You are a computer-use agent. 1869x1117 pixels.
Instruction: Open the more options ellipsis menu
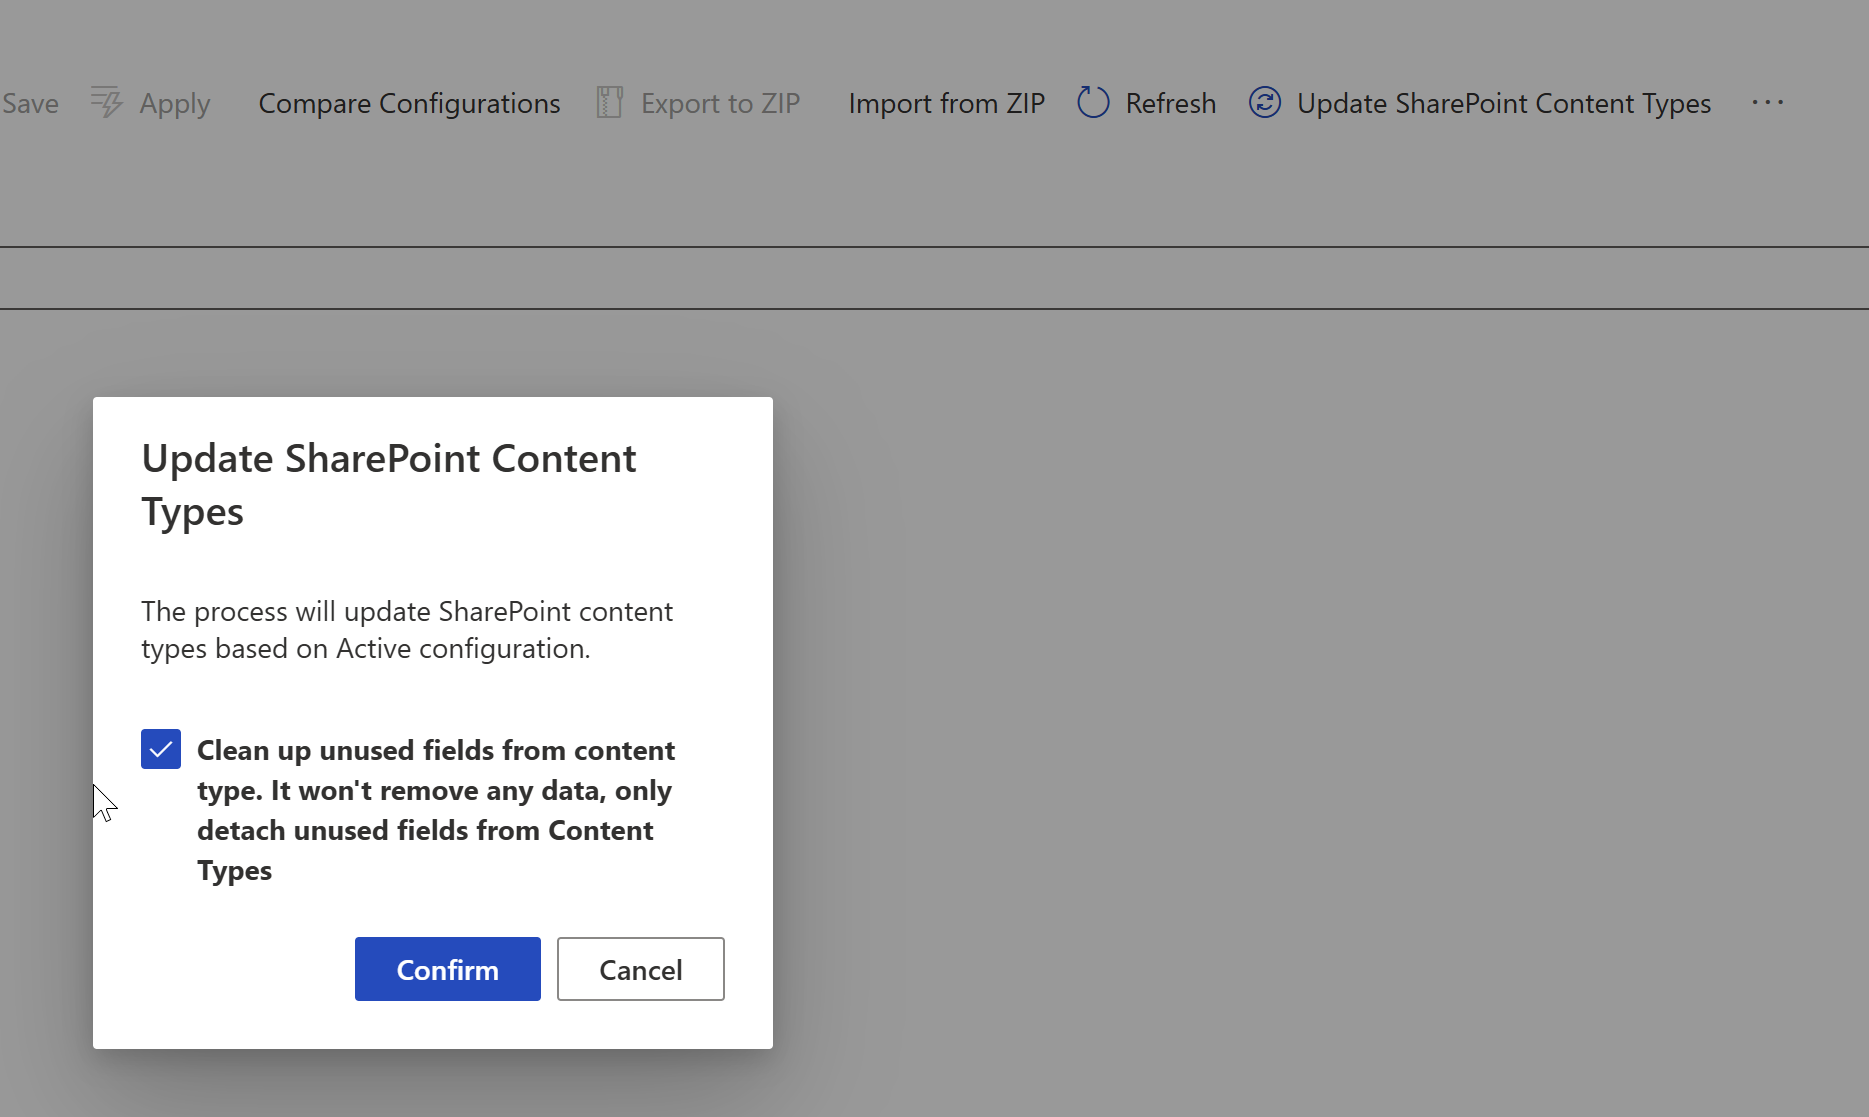coord(1767,103)
